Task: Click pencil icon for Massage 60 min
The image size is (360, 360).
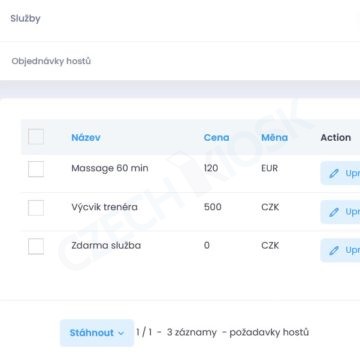Action: 334,173
